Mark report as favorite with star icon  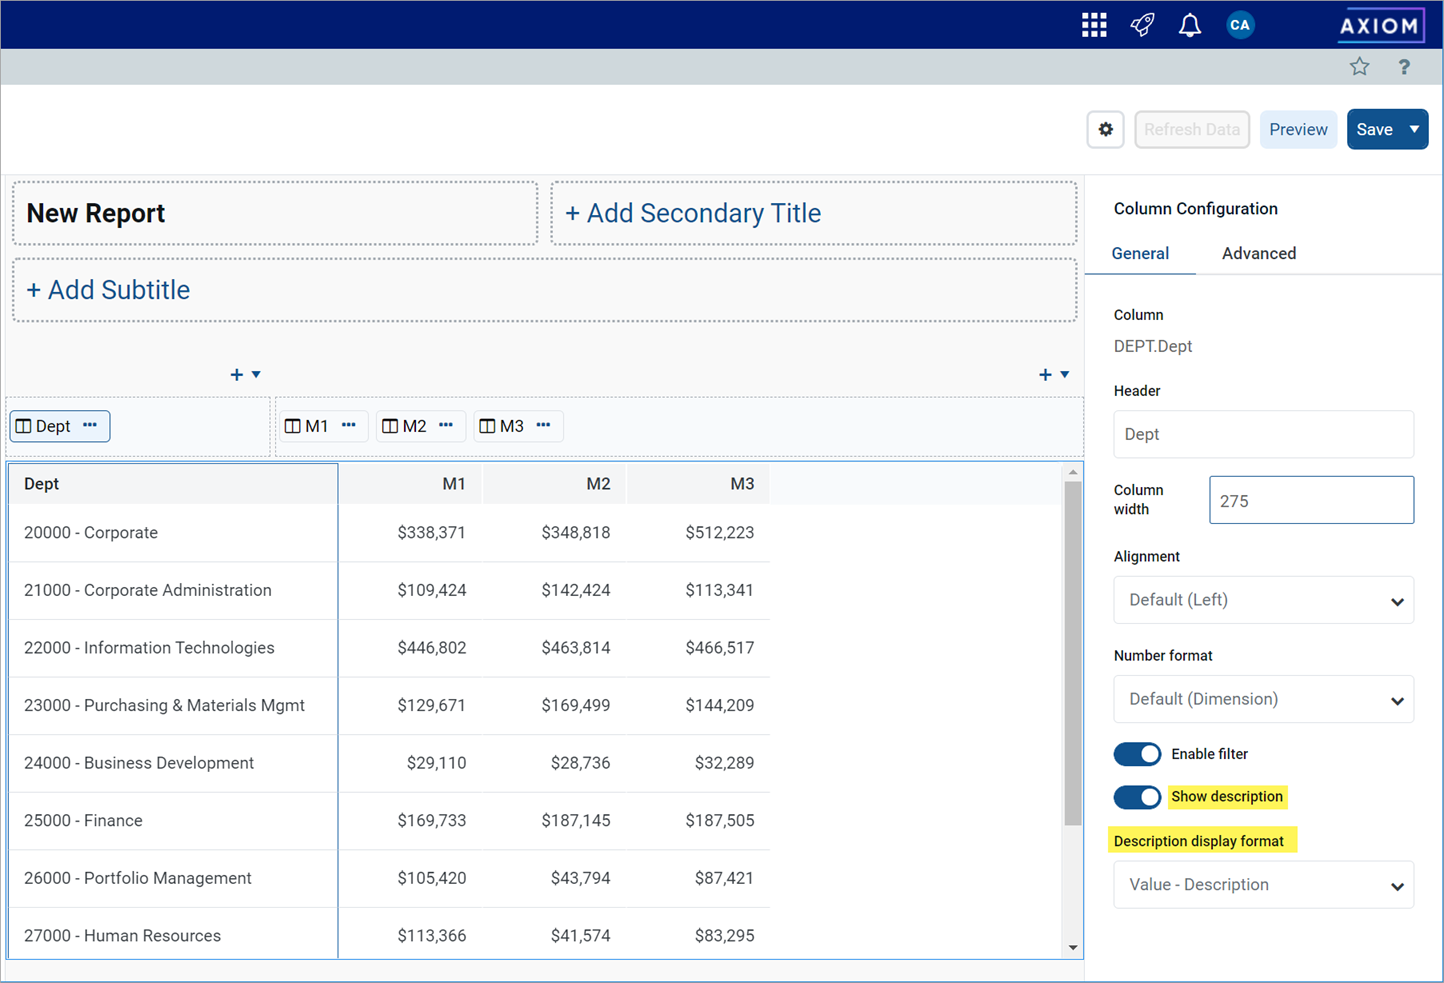click(1359, 67)
